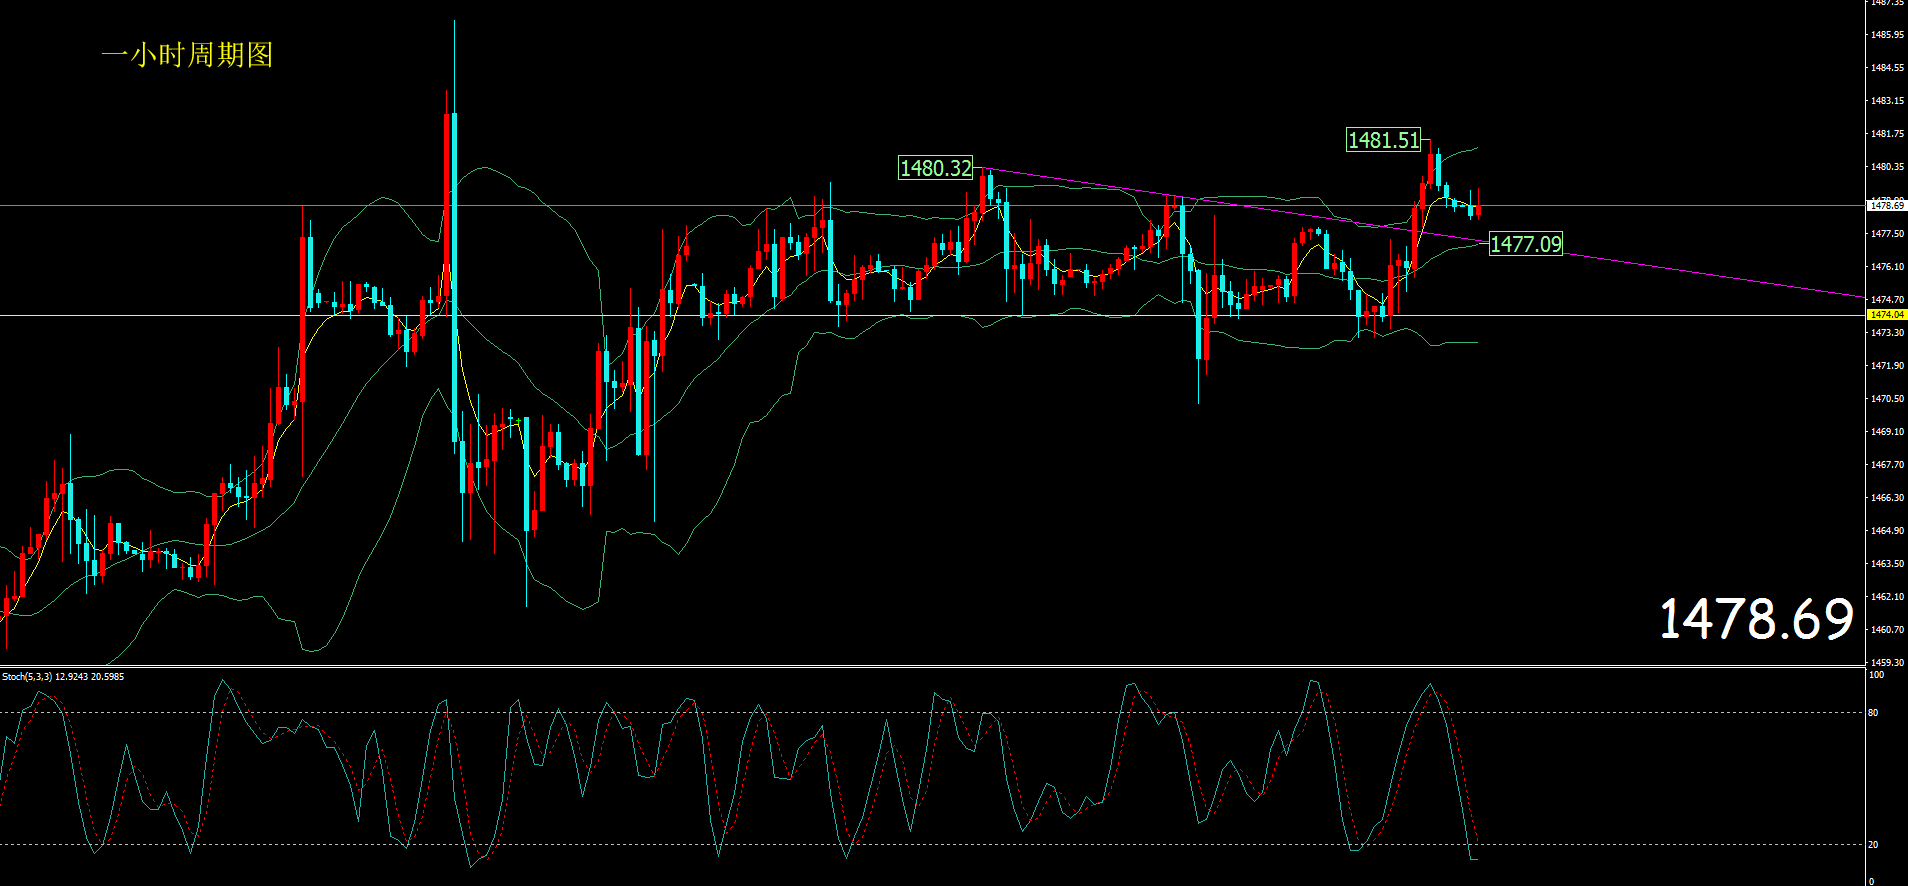This screenshot has width=1908, height=886.
Task: Click the current price tag 1478.69 on axis
Action: [x=1887, y=206]
